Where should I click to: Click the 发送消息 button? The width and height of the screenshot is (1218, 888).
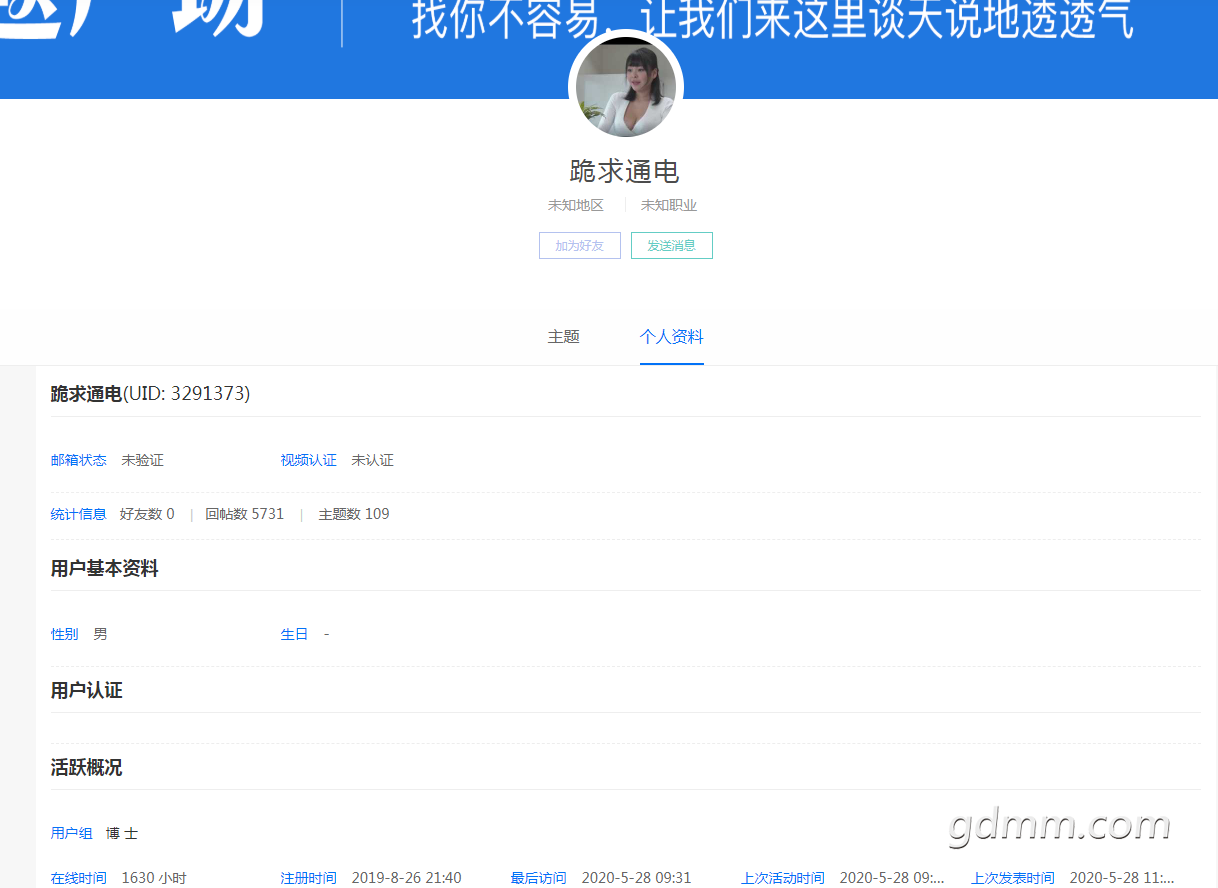click(x=672, y=245)
